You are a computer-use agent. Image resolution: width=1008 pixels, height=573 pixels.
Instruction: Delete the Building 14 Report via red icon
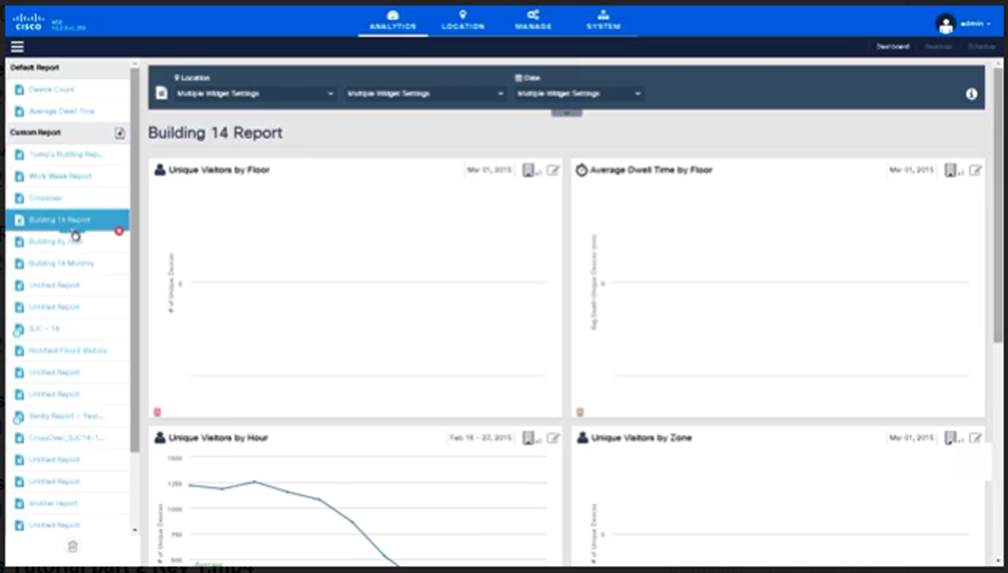(119, 231)
